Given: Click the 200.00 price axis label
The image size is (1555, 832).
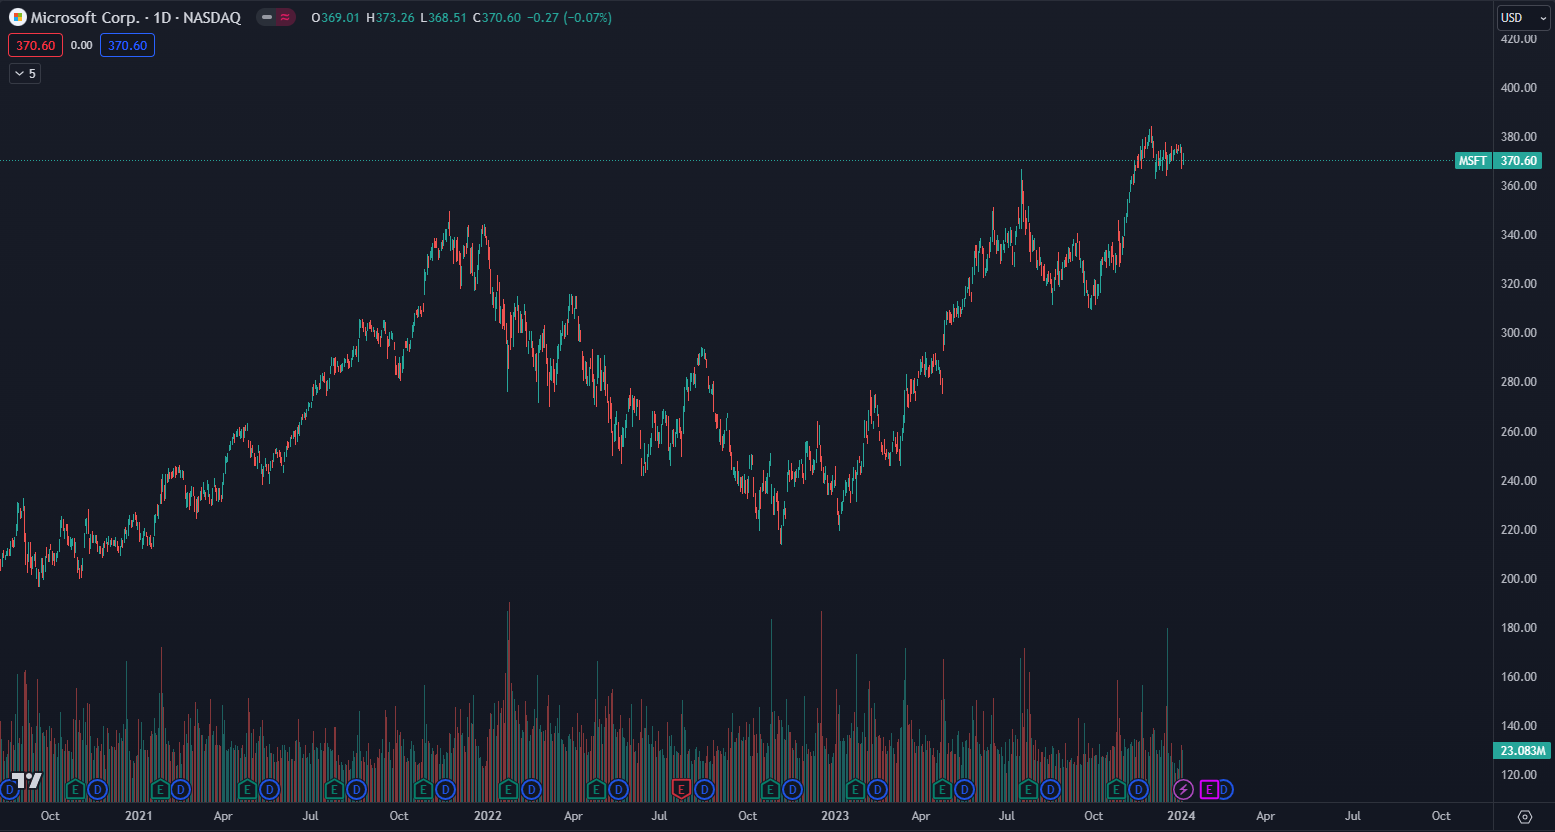Looking at the screenshot, I should (1519, 579).
